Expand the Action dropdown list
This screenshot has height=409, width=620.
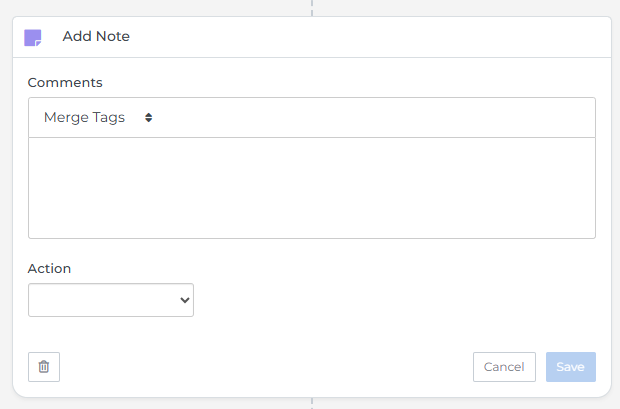[111, 300]
